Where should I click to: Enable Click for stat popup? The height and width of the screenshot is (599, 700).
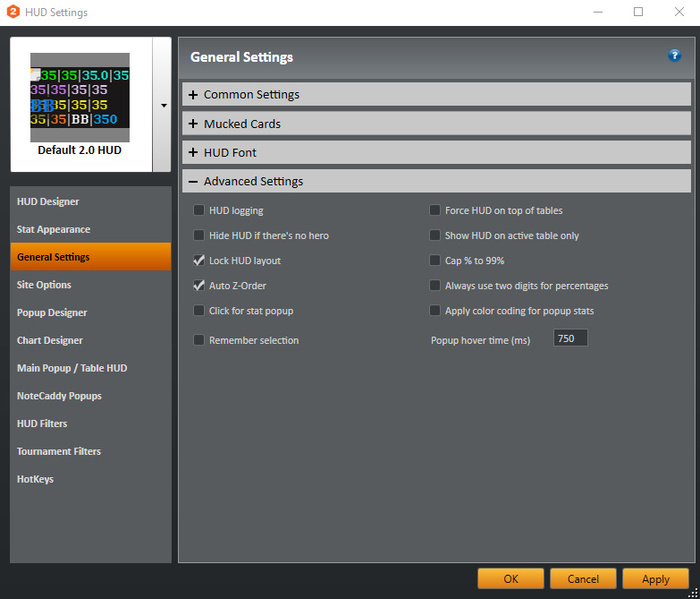point(199,310)
